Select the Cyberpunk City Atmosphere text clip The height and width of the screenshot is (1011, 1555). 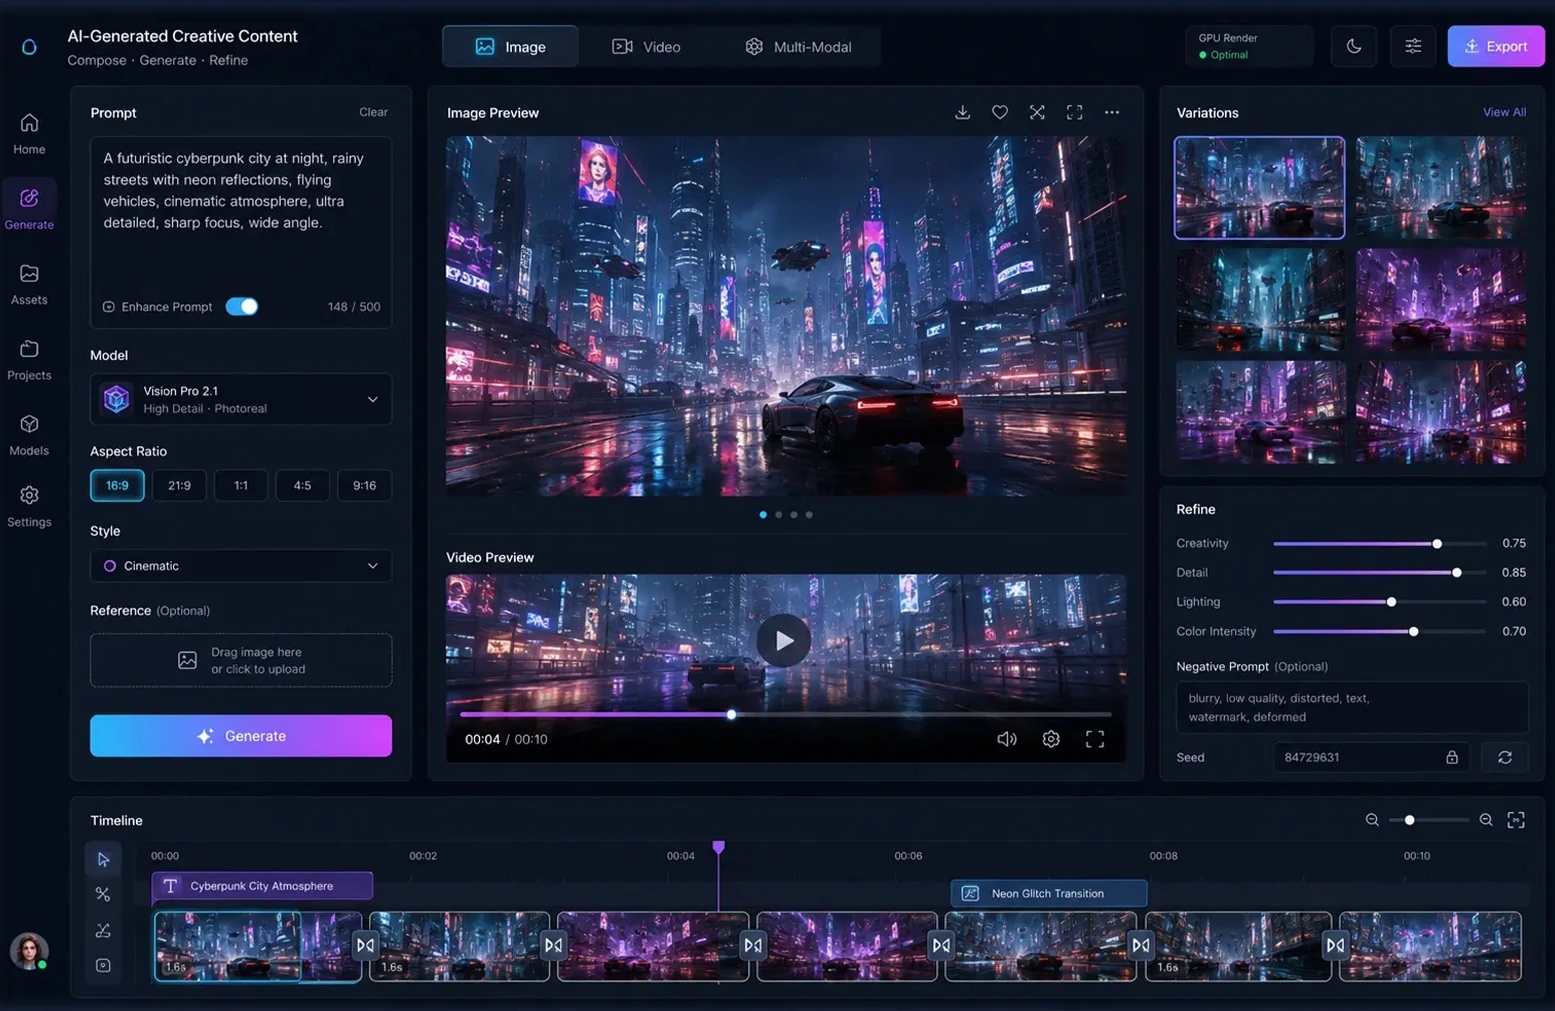[262, 886]
